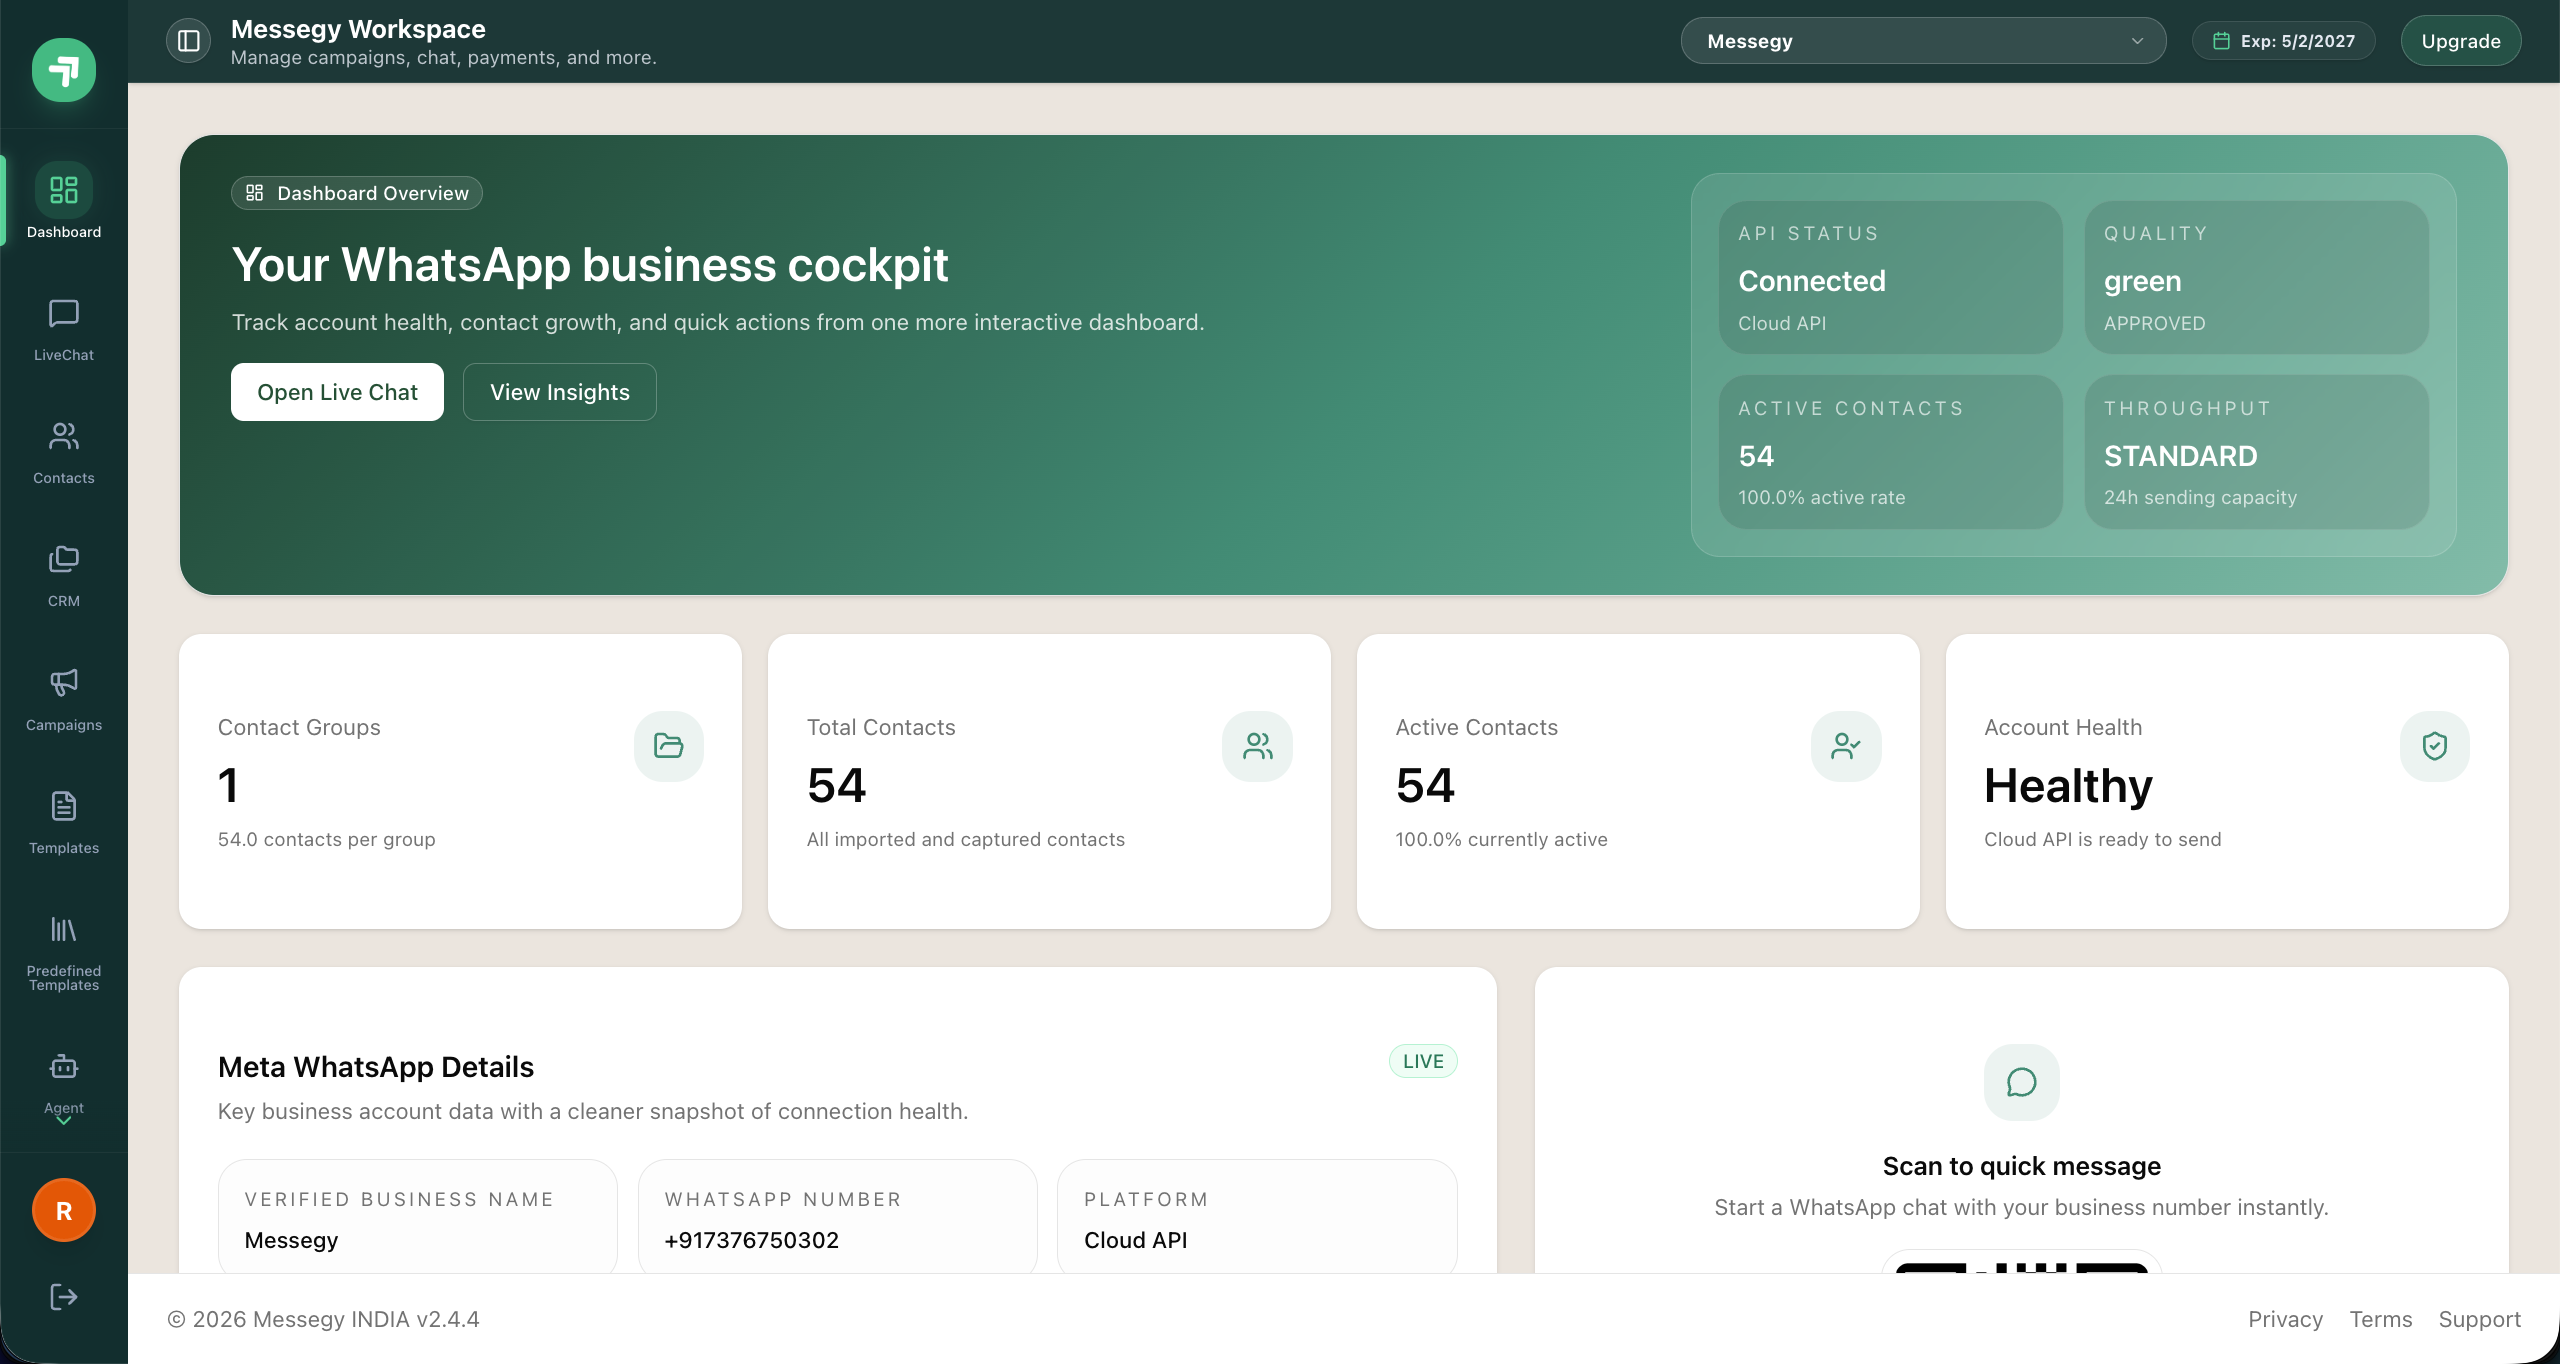
Task: Click the API Status Connected tile
Action: (x=1891, y=277)
